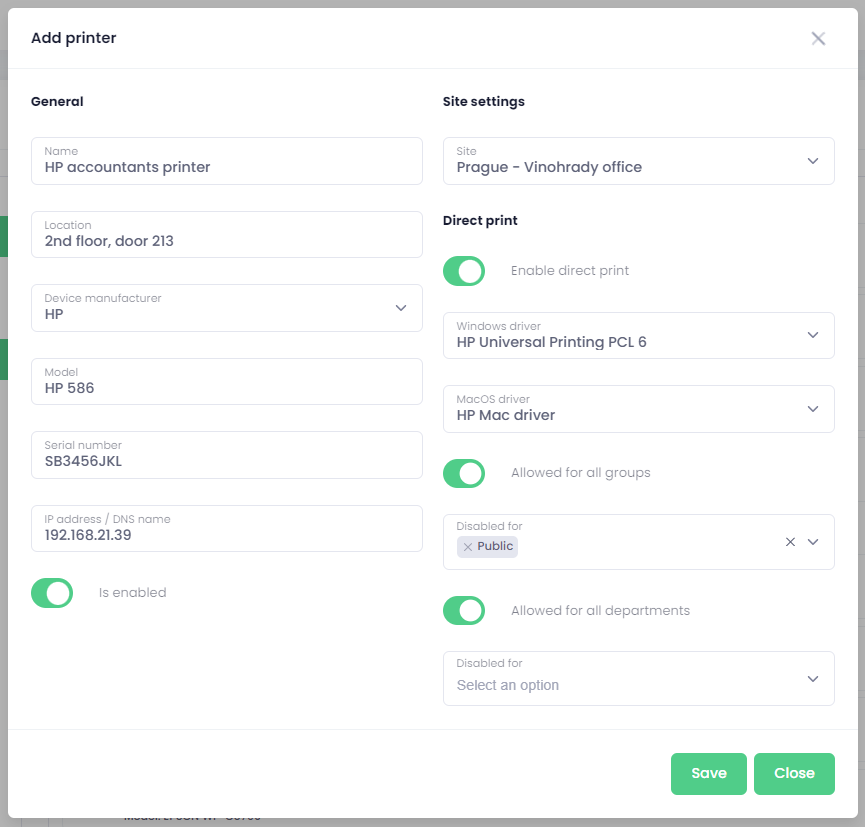Open the Device manufacturer dropdown
Image resolution: width=865 pixels, height=827 pixels.
click(227, 308)
